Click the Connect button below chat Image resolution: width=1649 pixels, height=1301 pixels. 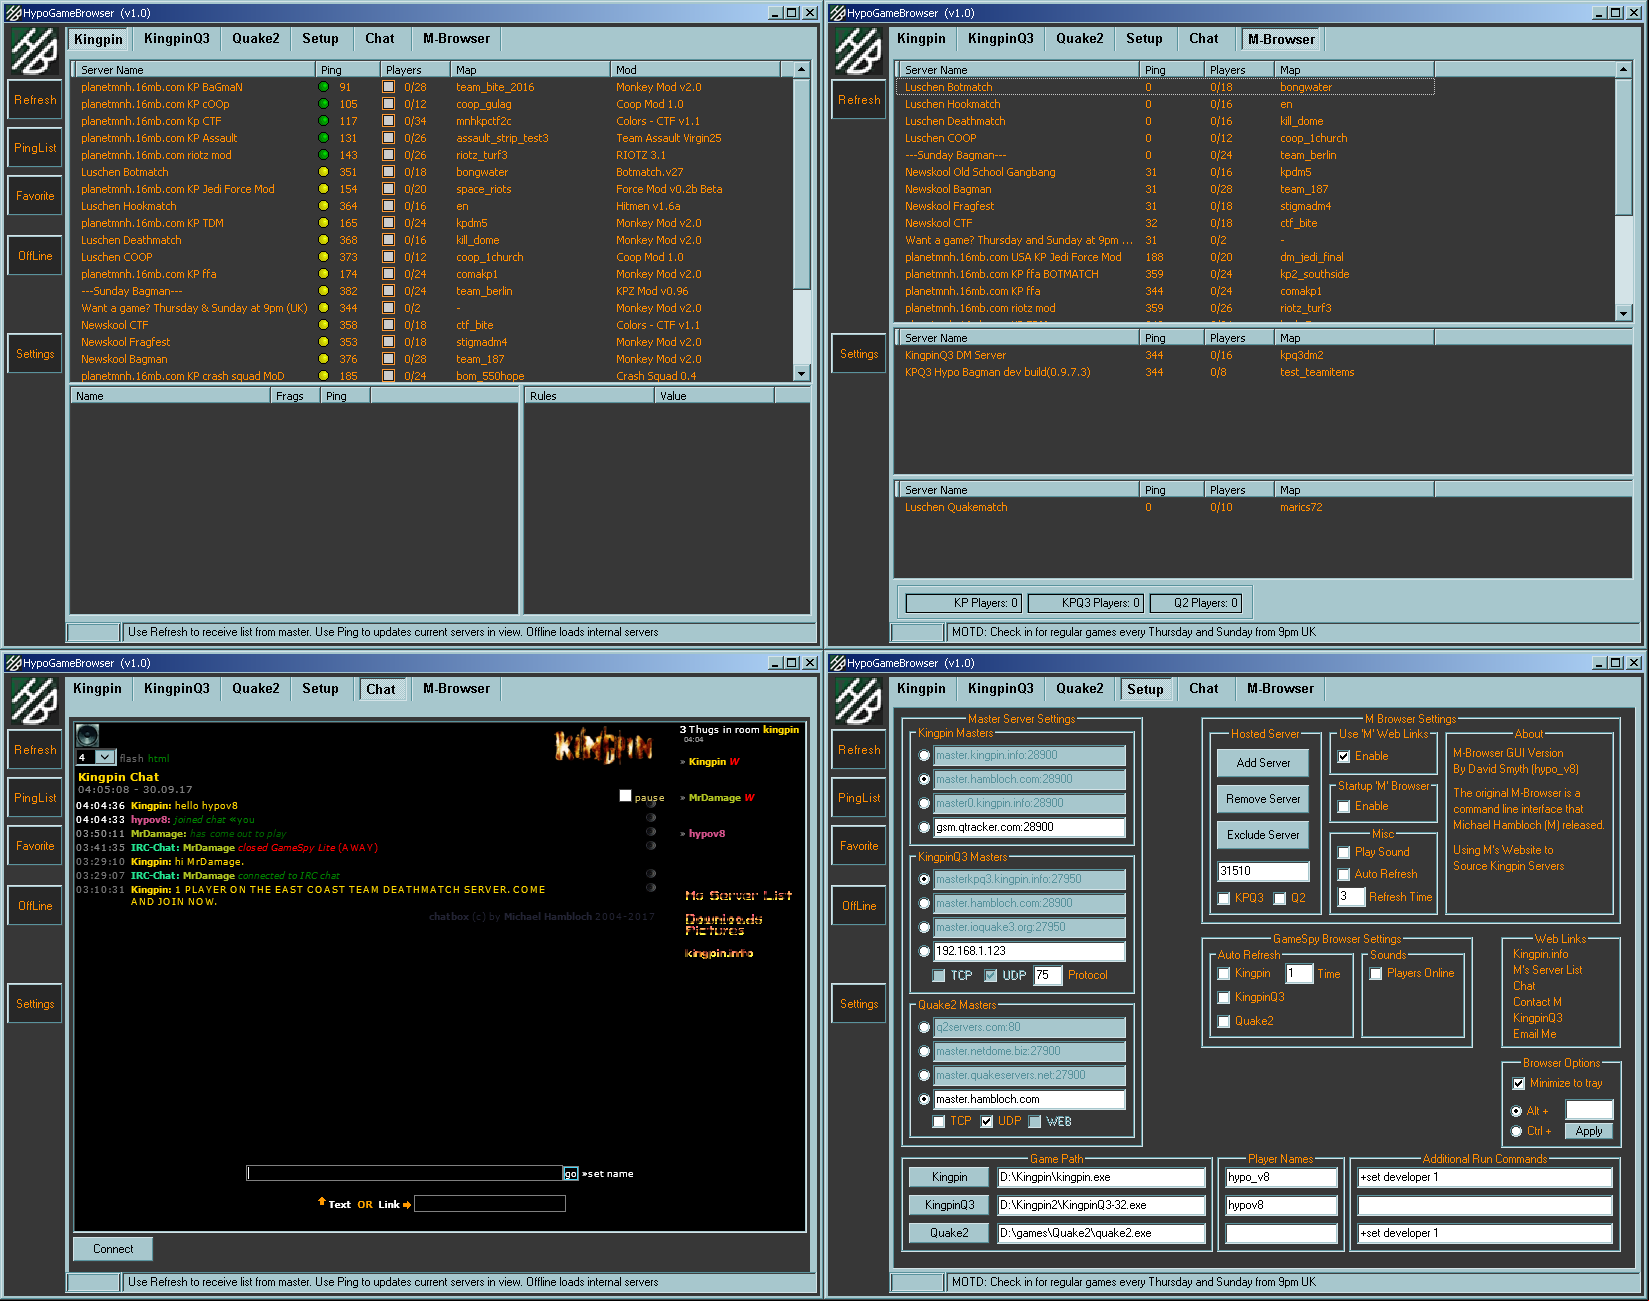tap(113, 1249)
